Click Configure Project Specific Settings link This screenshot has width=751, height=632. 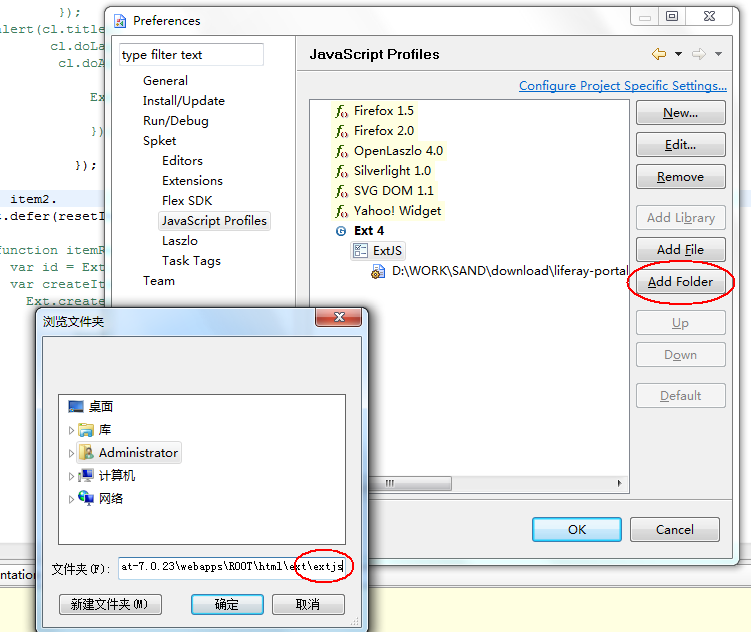tap(623, 86)
